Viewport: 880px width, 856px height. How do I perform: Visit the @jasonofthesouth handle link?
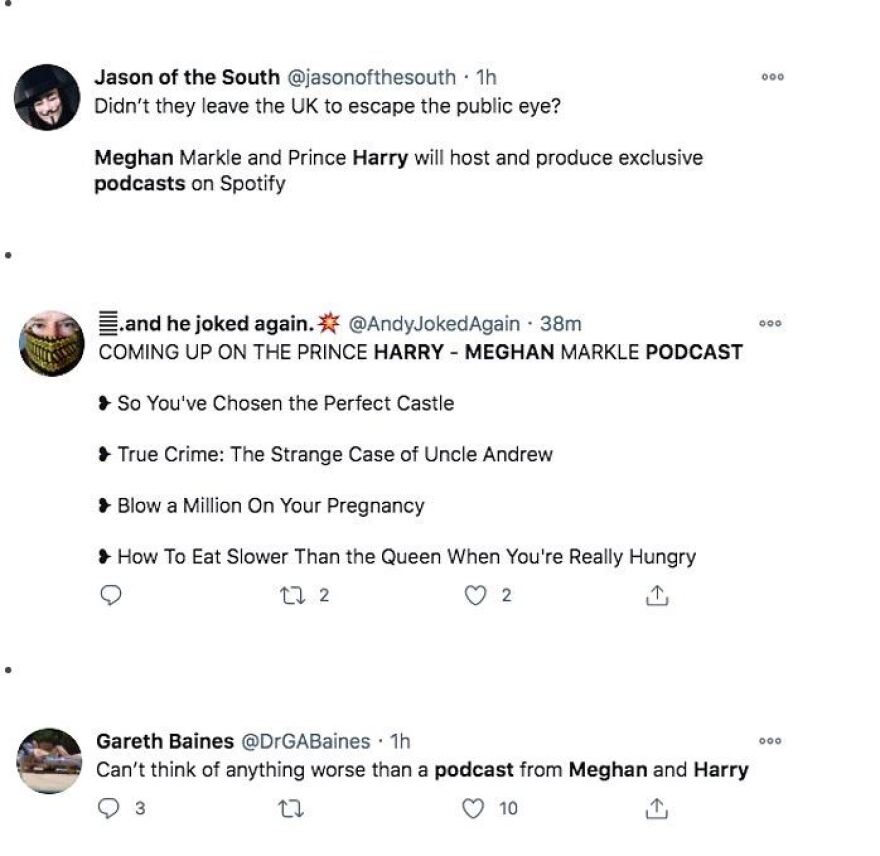372,77
